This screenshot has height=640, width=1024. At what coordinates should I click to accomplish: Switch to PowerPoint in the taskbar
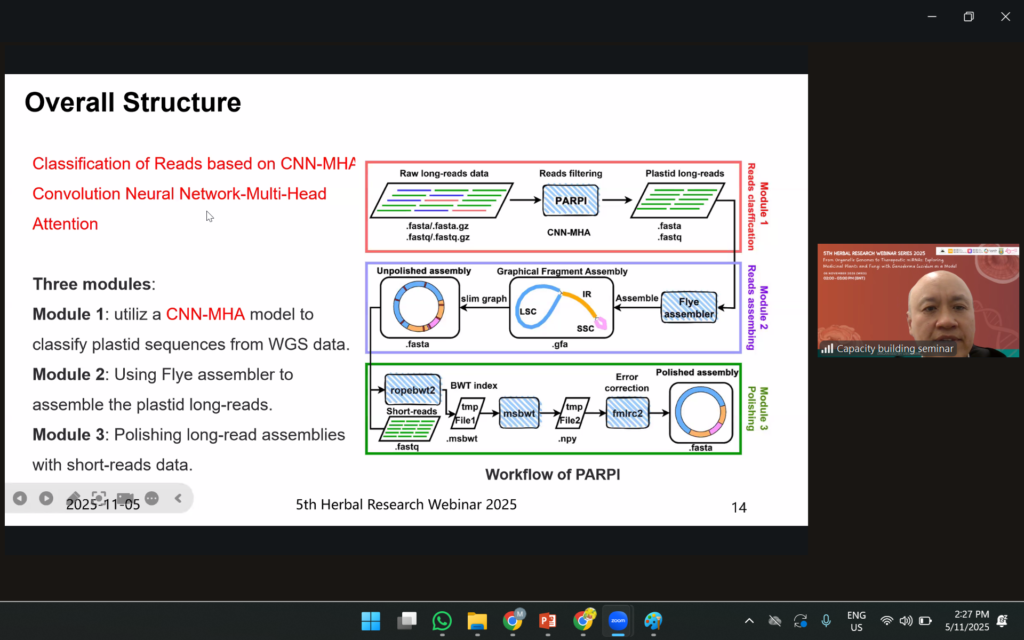point(547,621)
